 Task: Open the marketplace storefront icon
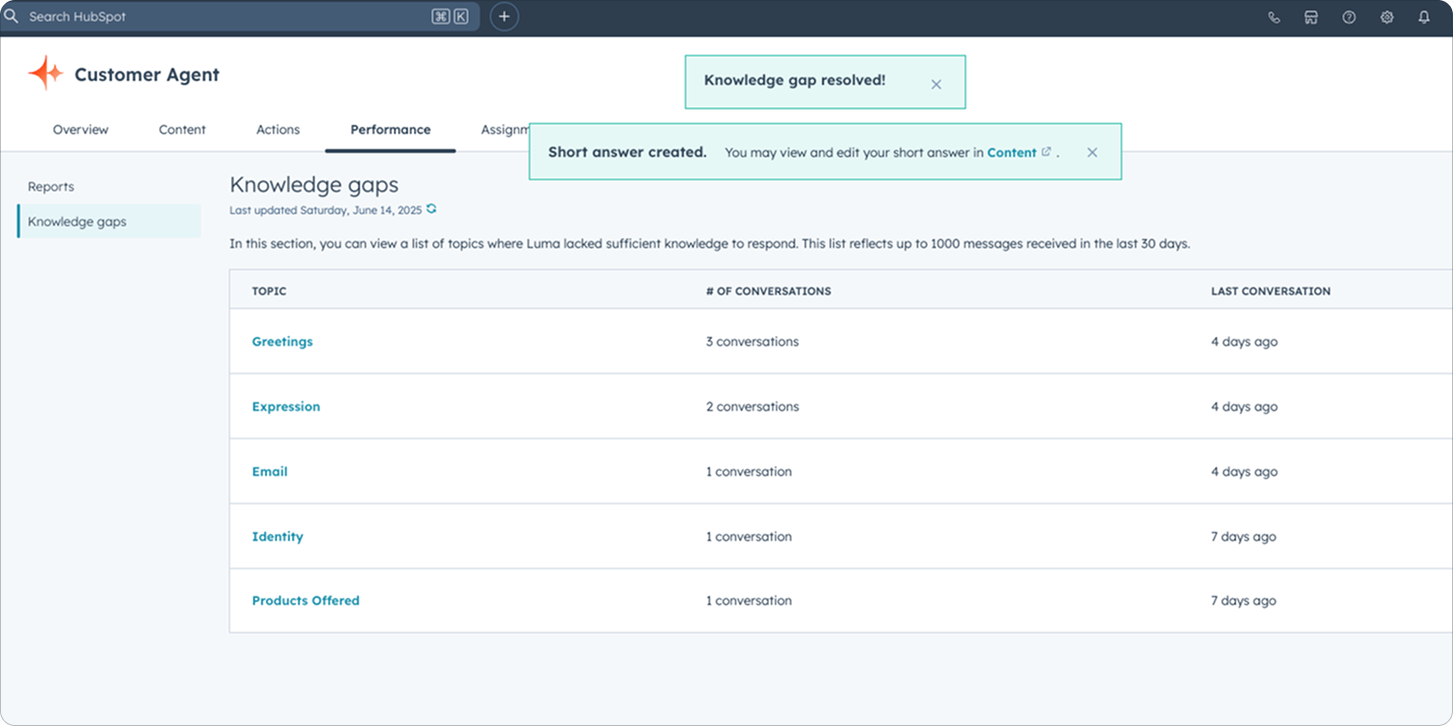click(1311, 17)
